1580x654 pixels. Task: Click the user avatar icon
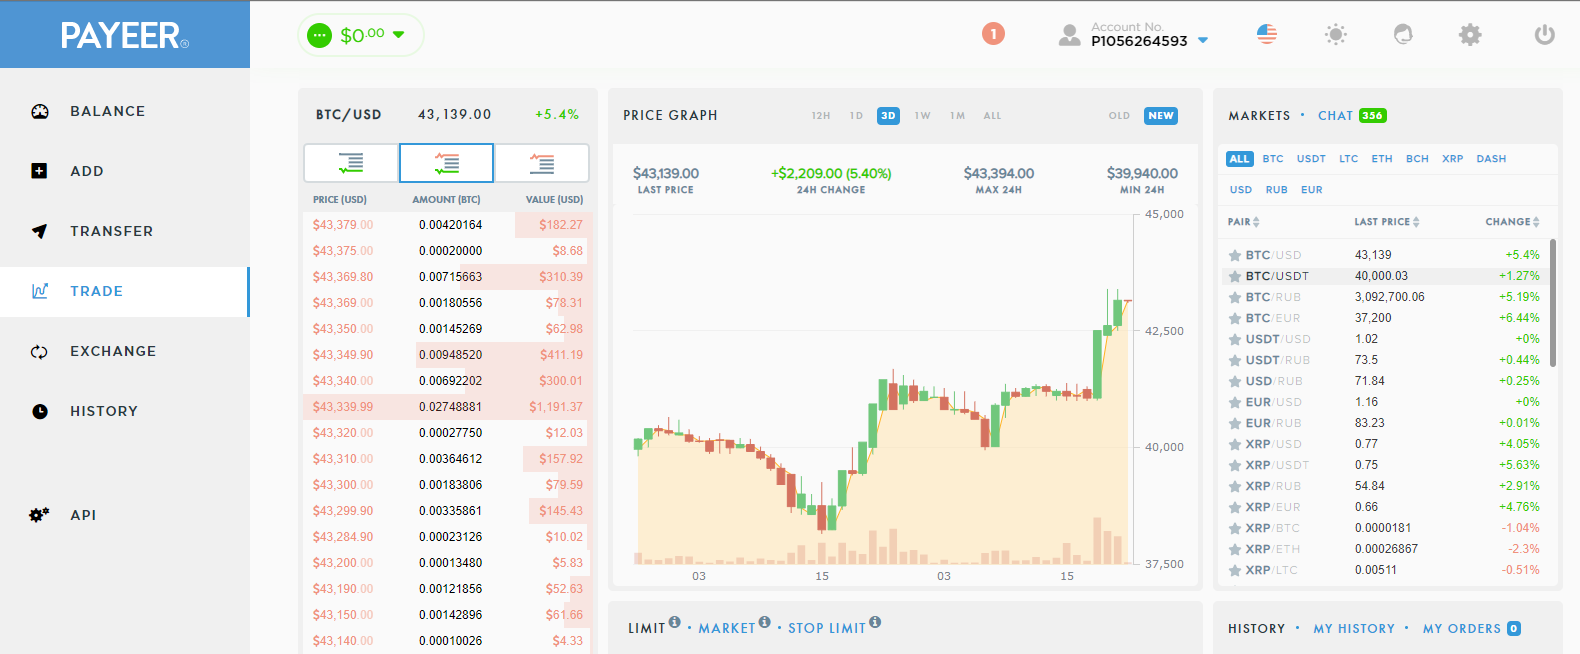(x=1069, y=35)
